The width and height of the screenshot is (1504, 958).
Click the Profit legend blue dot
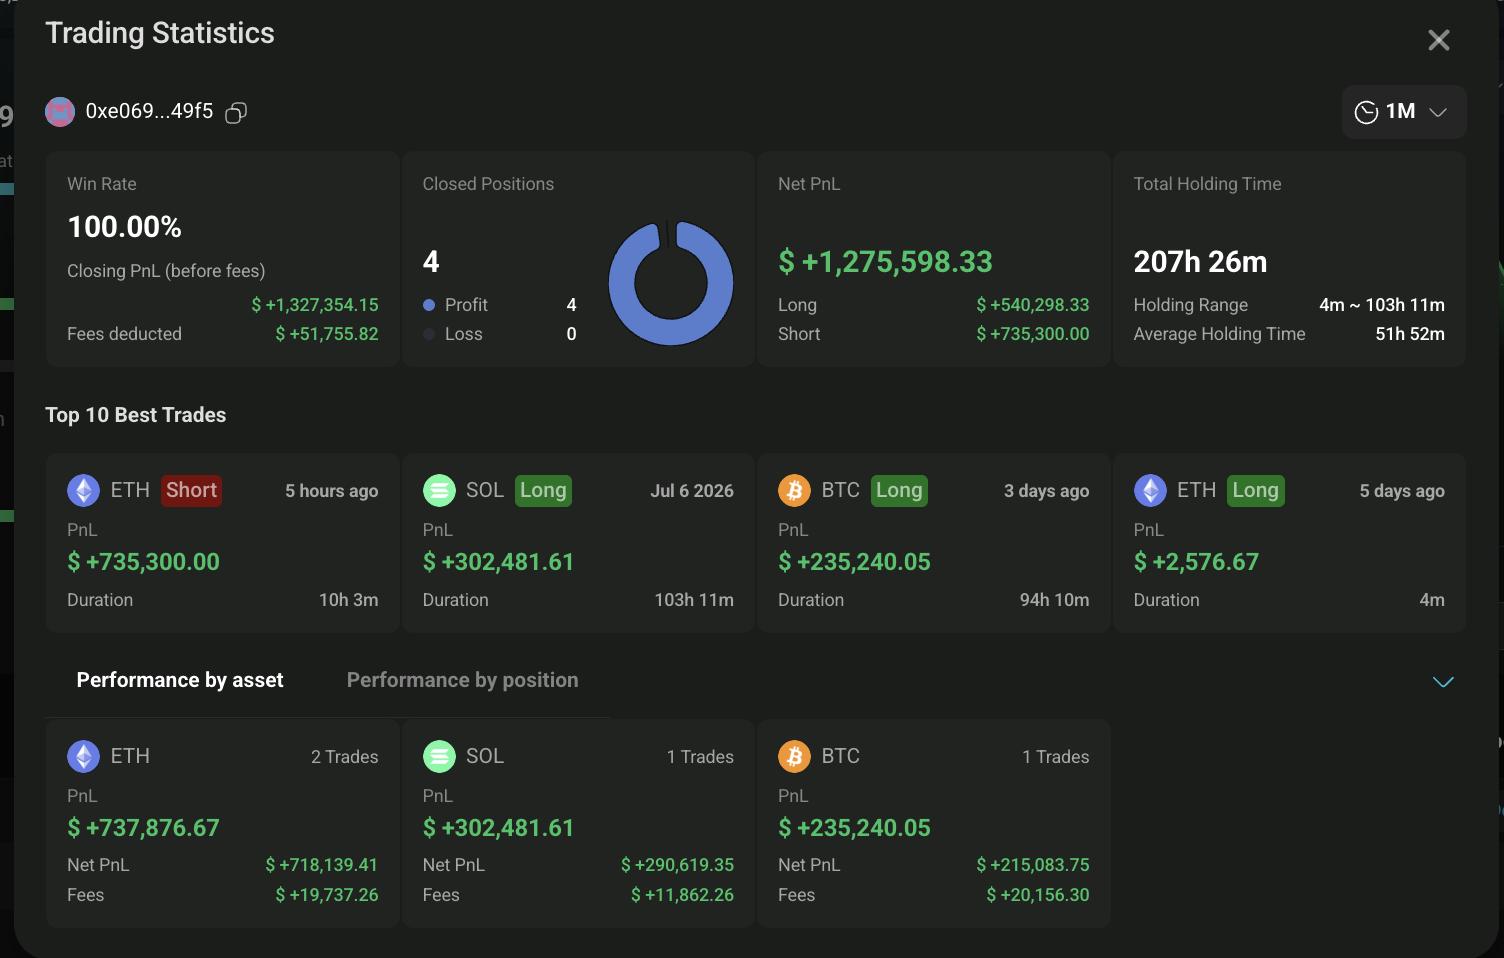click(x=429, y=305)
